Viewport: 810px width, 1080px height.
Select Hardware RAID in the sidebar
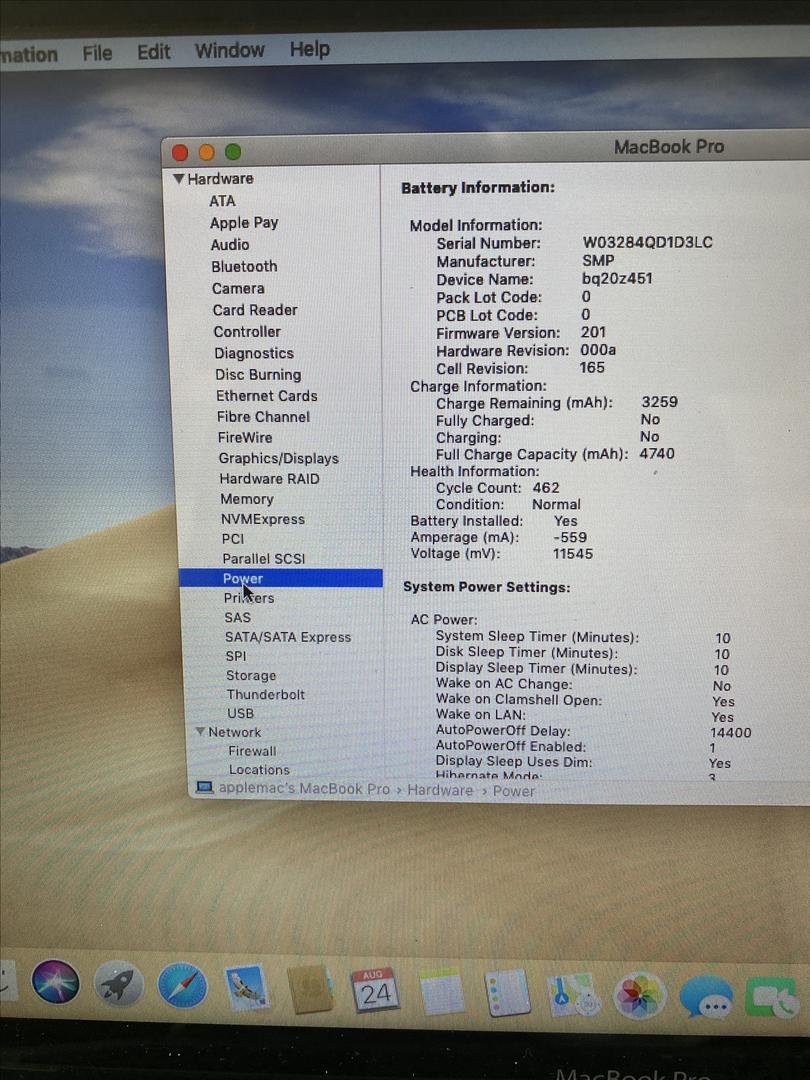tap(269, 479)
